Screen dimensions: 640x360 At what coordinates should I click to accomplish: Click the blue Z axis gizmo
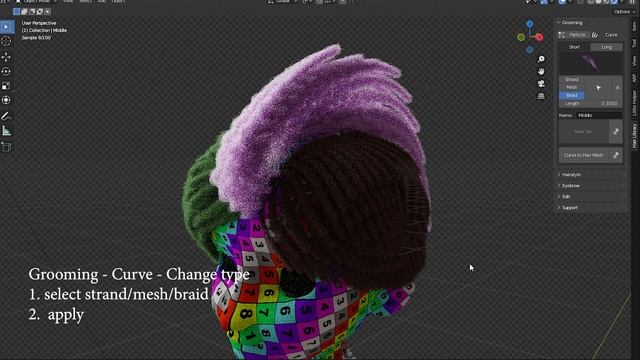530,24
